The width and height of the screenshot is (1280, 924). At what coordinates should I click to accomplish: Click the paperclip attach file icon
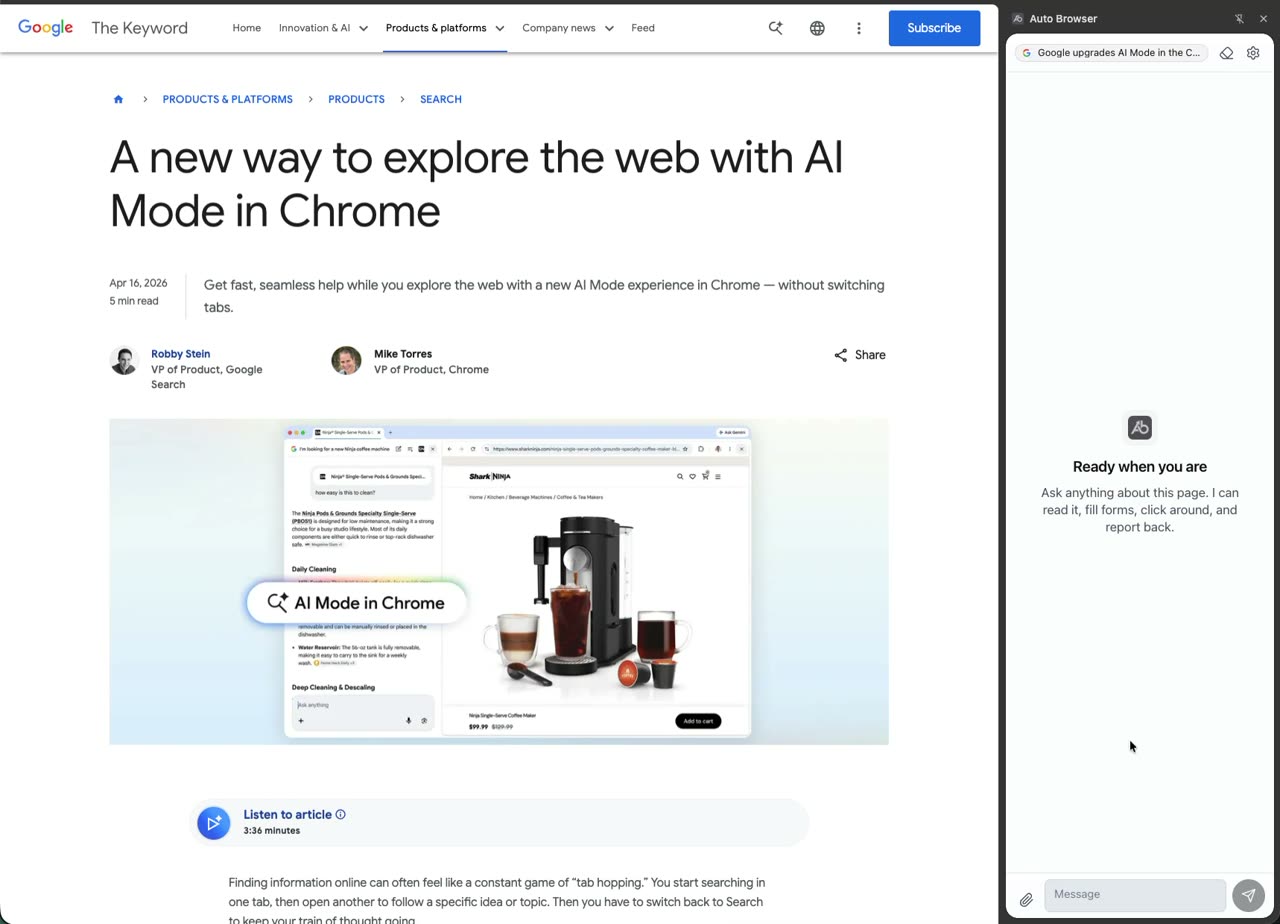[x=1026, y=900]
